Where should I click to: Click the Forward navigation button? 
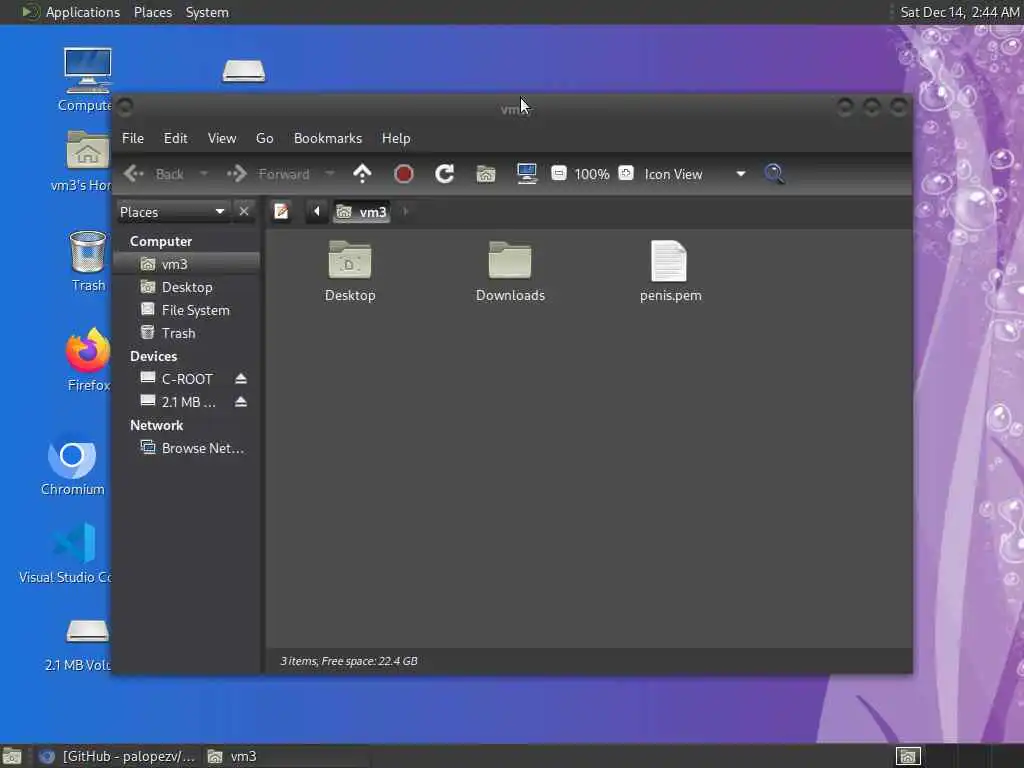(x=268, y=174)
